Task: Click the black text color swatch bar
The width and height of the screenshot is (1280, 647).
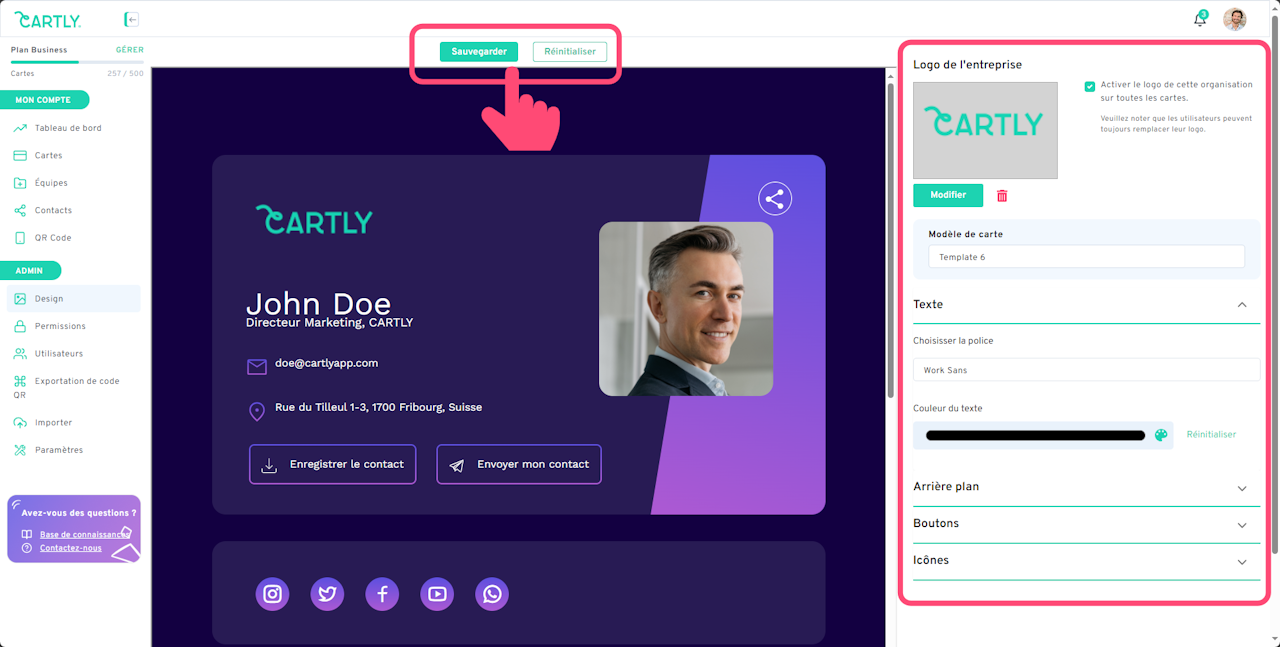Action: (1035, 435)
